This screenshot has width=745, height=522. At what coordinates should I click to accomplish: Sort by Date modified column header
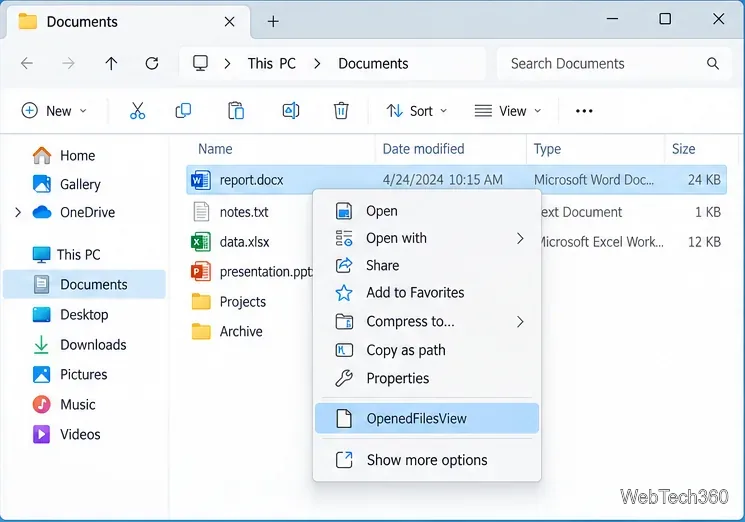coord(423,149)
